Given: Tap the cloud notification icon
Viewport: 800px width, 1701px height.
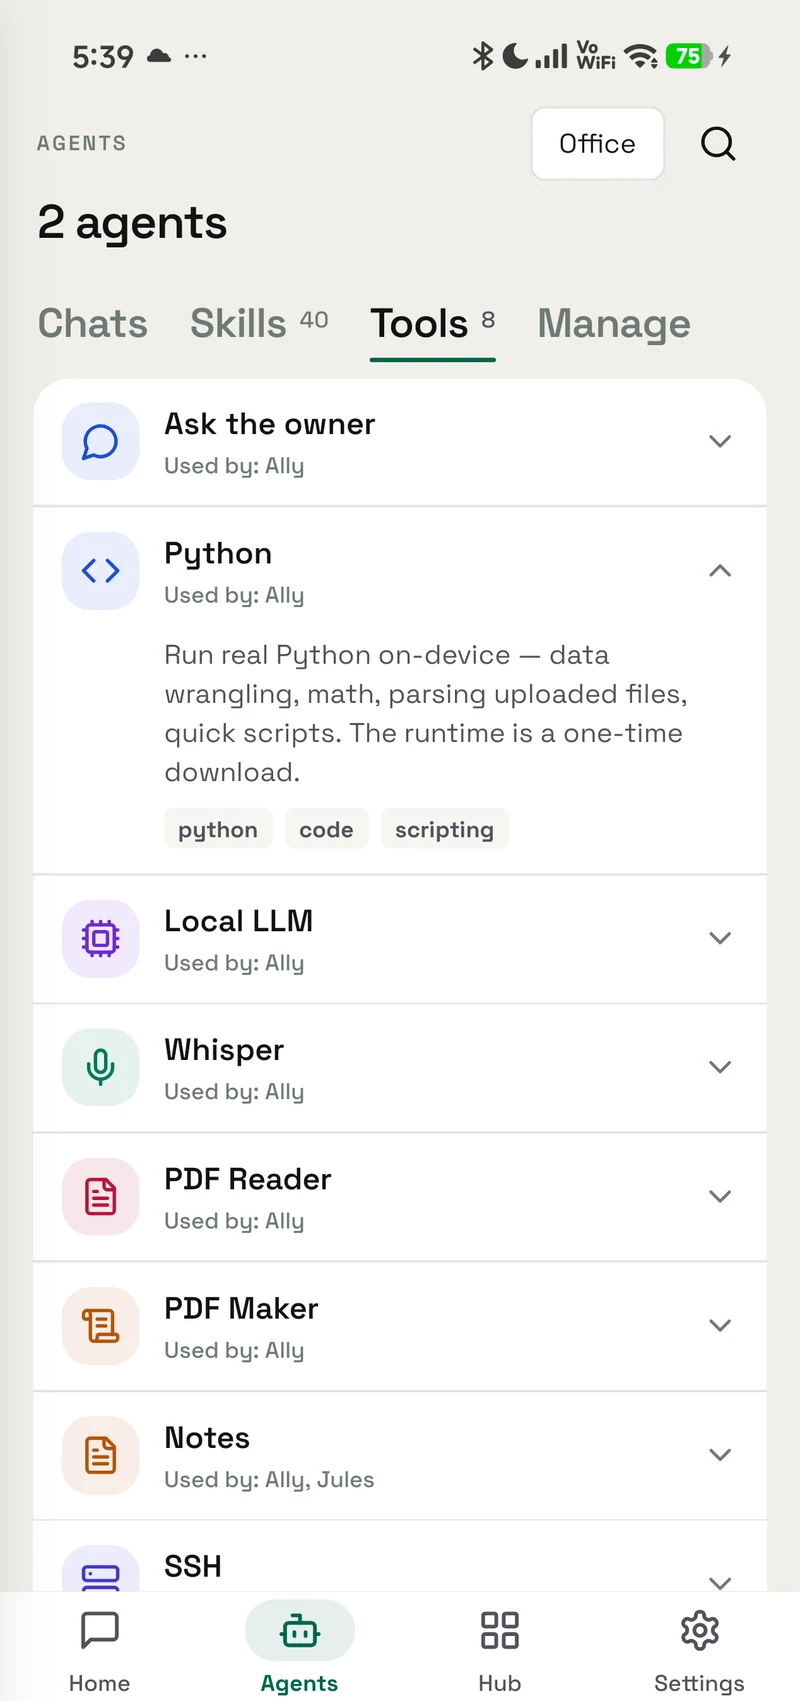Looking at the screenshot, I should [159, 56].
